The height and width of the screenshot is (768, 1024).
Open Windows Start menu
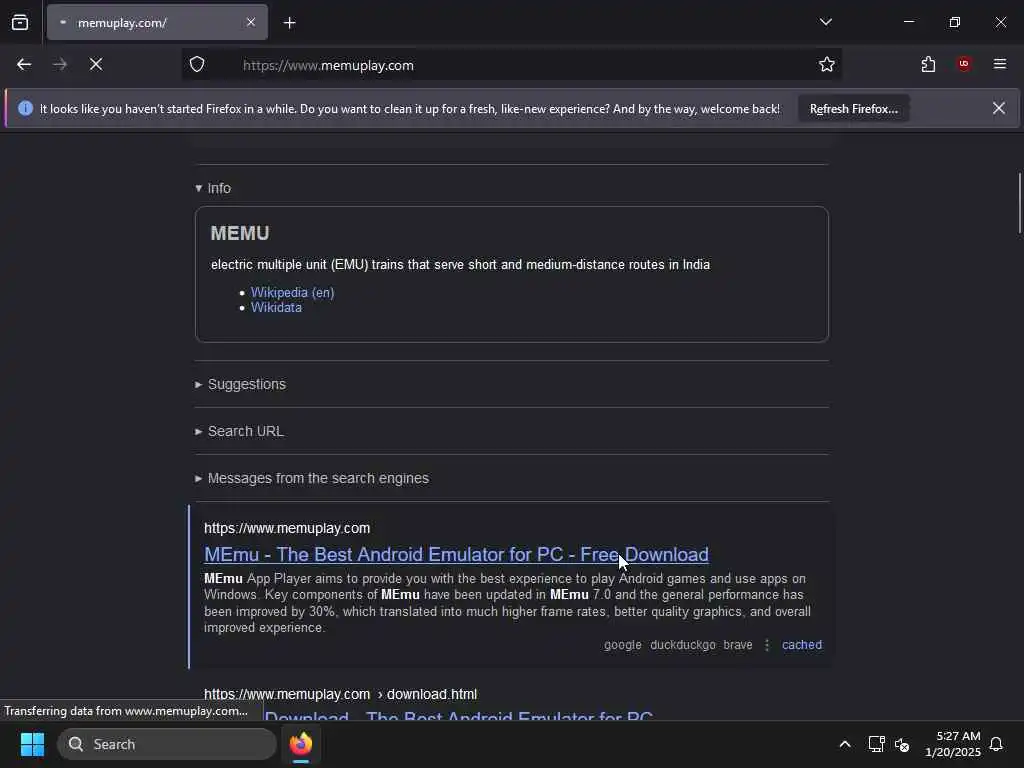pos(32,744)
